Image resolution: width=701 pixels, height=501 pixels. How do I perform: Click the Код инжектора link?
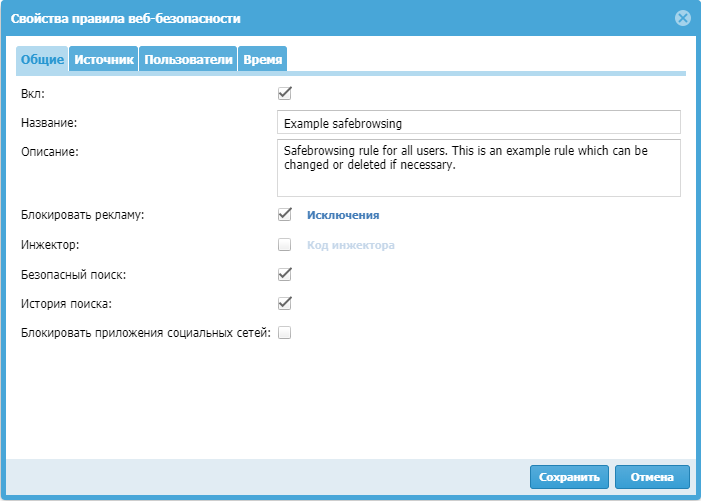click(351, 245)
